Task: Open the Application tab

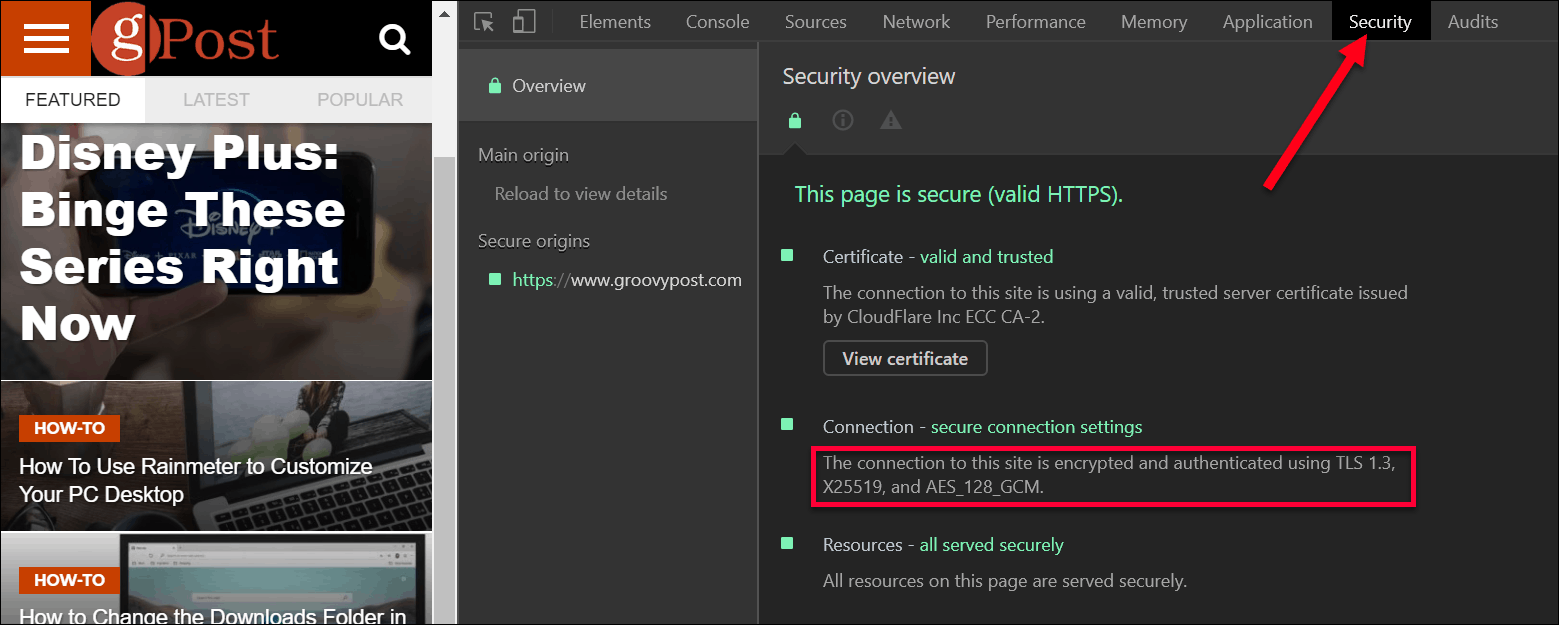Action: pos(1268,22)
